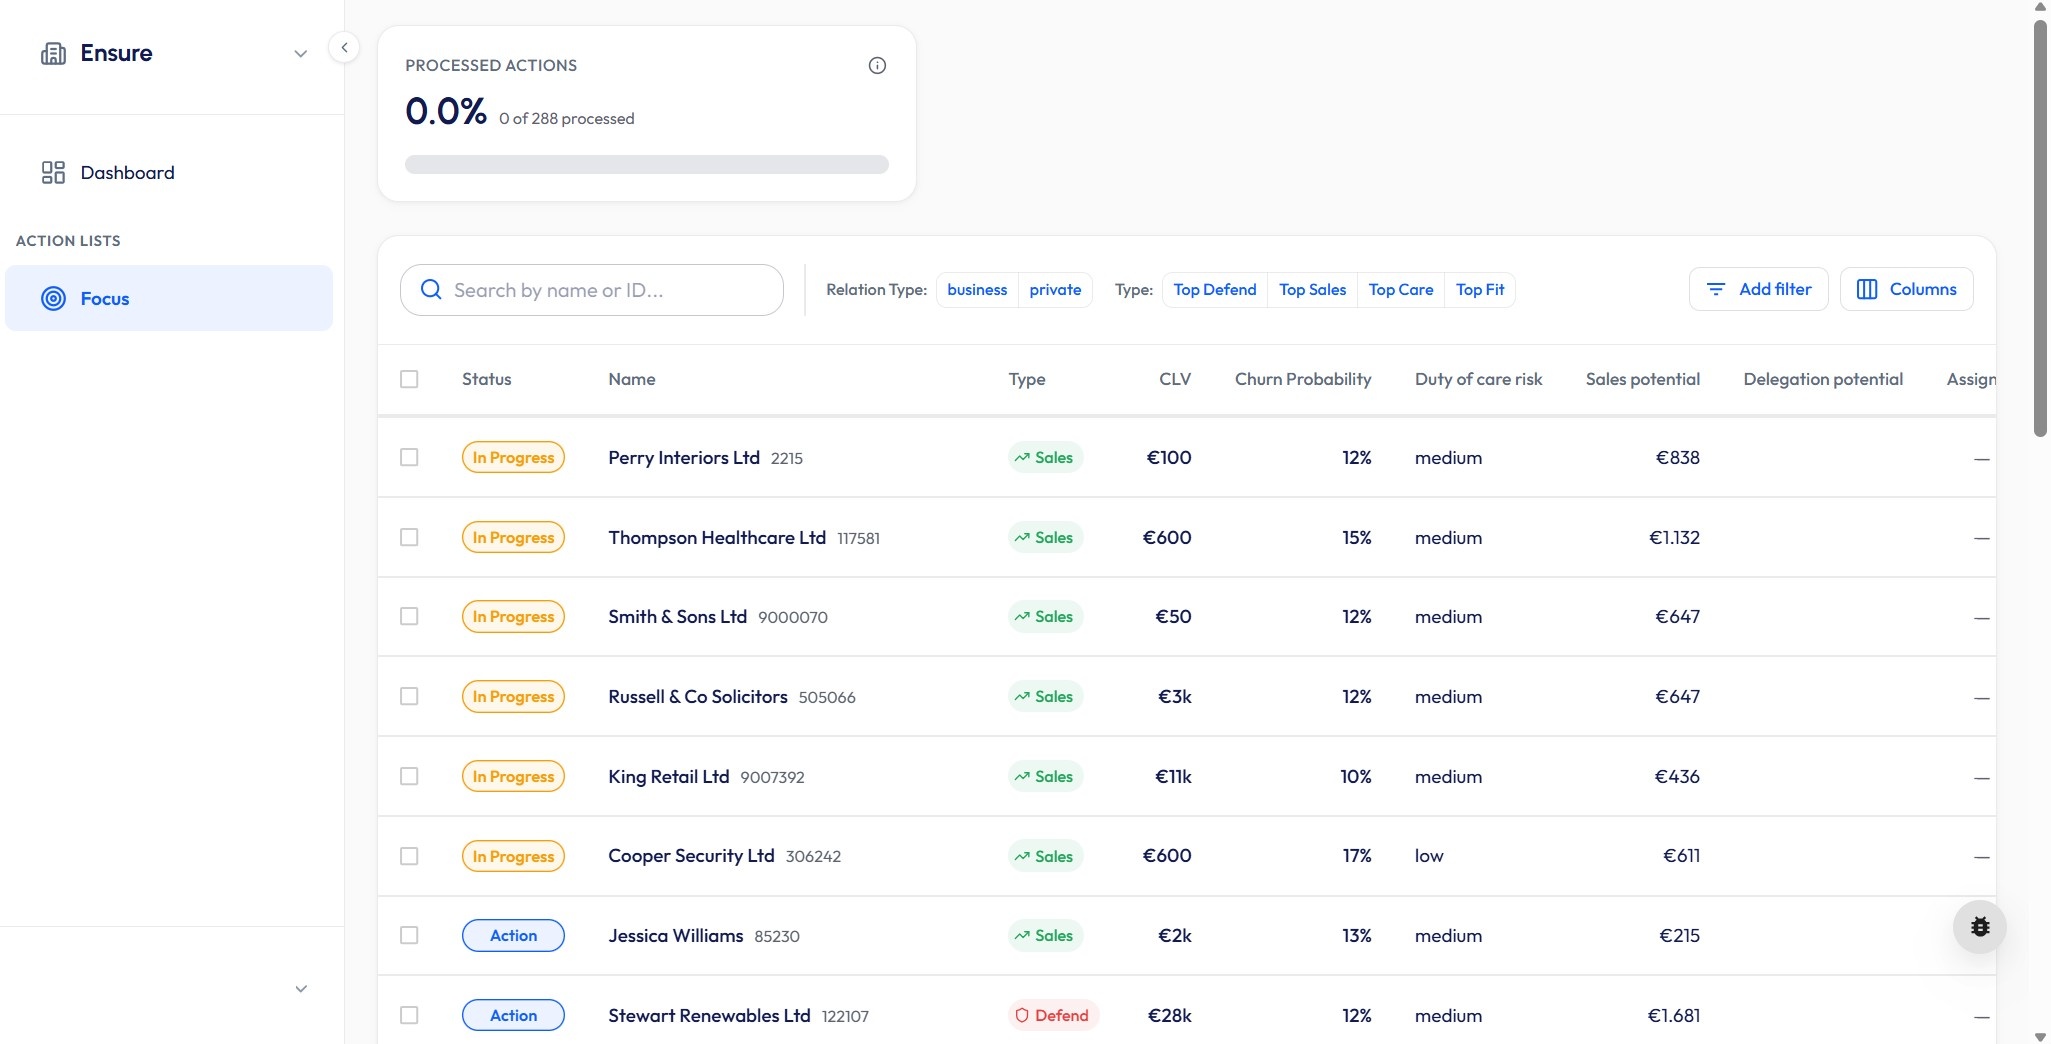Expand the Ensure organization dropdown
The height and width of the screenshot is (1044, 2051).
coord(300,54)
